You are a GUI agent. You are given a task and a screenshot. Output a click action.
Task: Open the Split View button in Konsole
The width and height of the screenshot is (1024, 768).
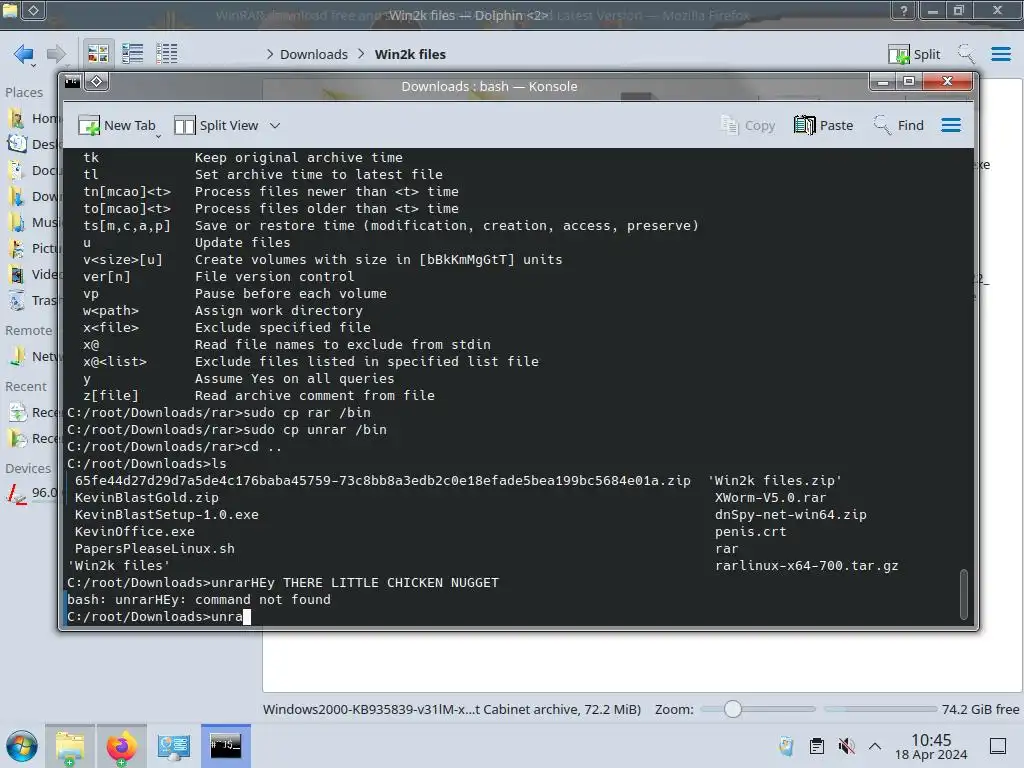click(217, 125)
